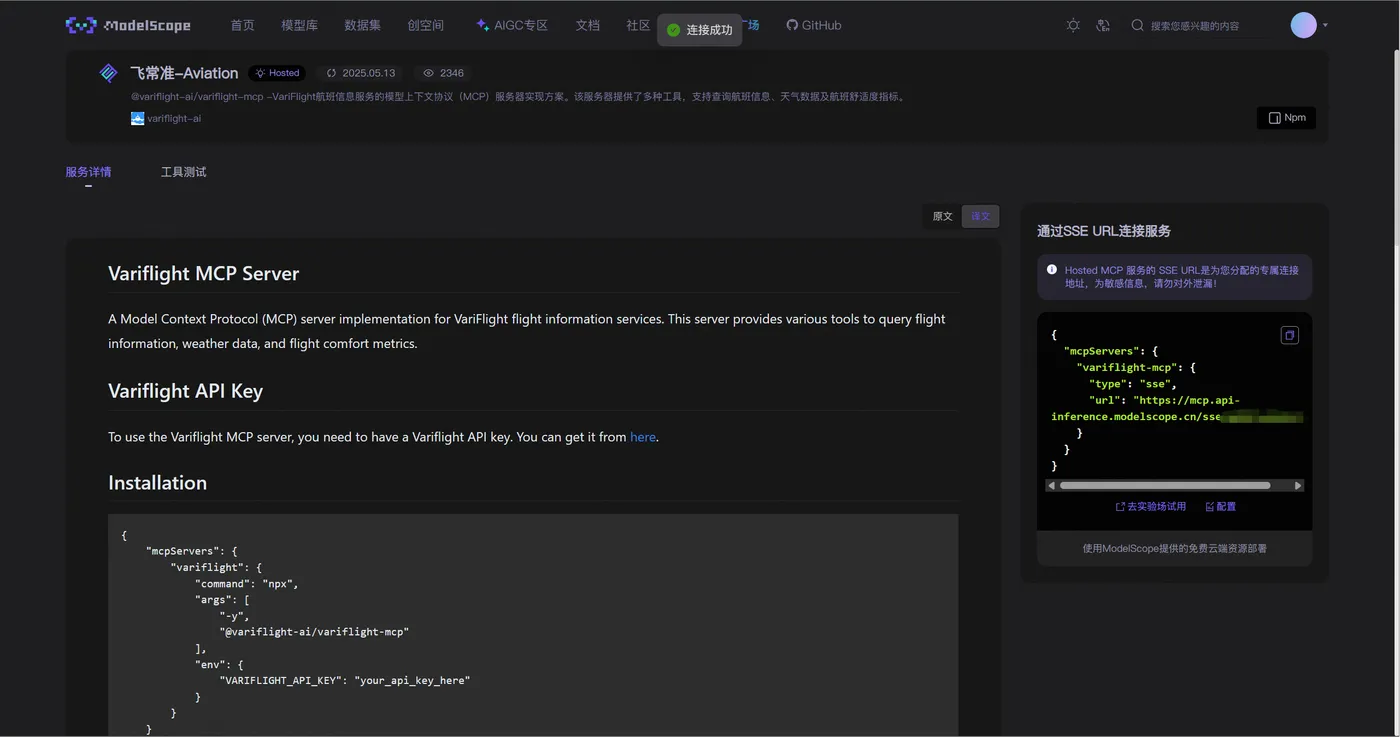Click the left arrow of the code scrollbar
The height and width of the screenshot is (737, 1400).
pos(1052,486)
